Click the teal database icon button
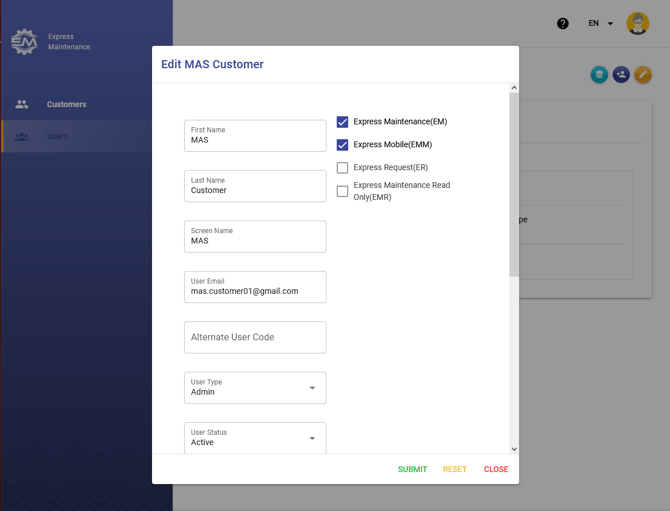 point(599,75)
